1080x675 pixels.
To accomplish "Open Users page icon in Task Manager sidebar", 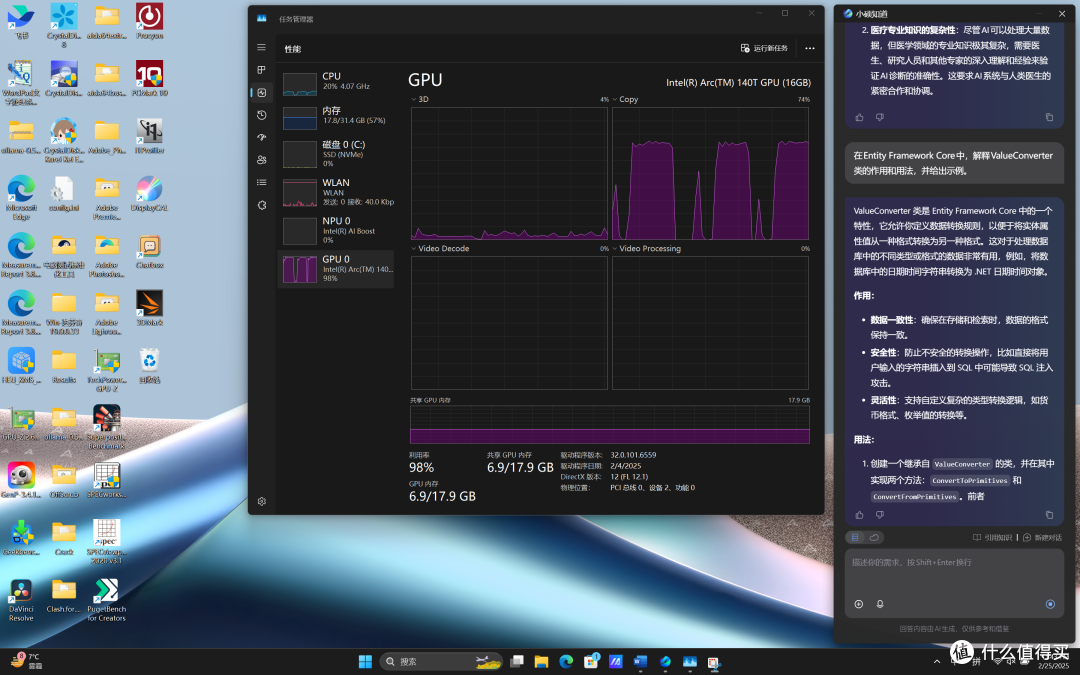I will coord(262,160).
